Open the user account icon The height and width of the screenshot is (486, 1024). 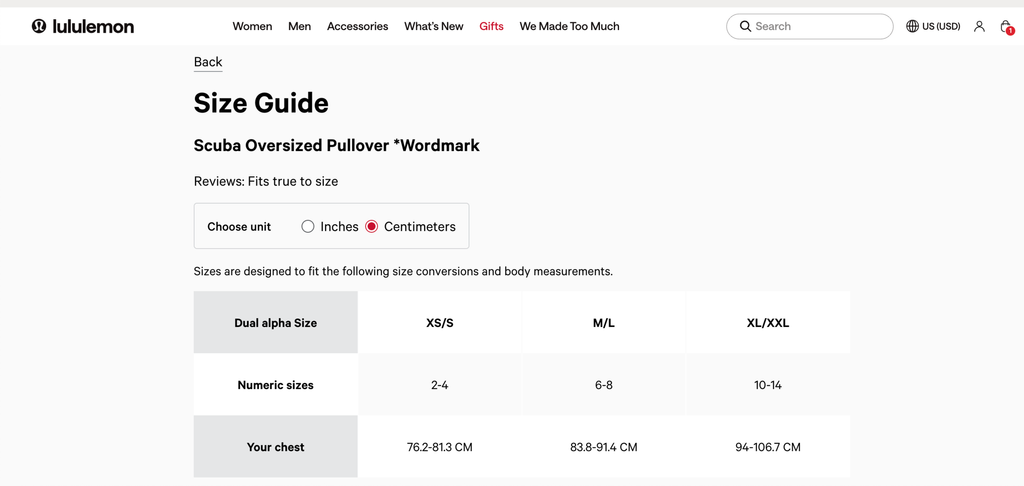[979, 26]
